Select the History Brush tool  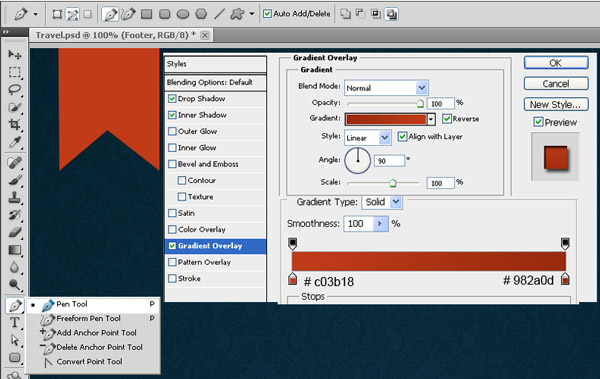[15, 215]
